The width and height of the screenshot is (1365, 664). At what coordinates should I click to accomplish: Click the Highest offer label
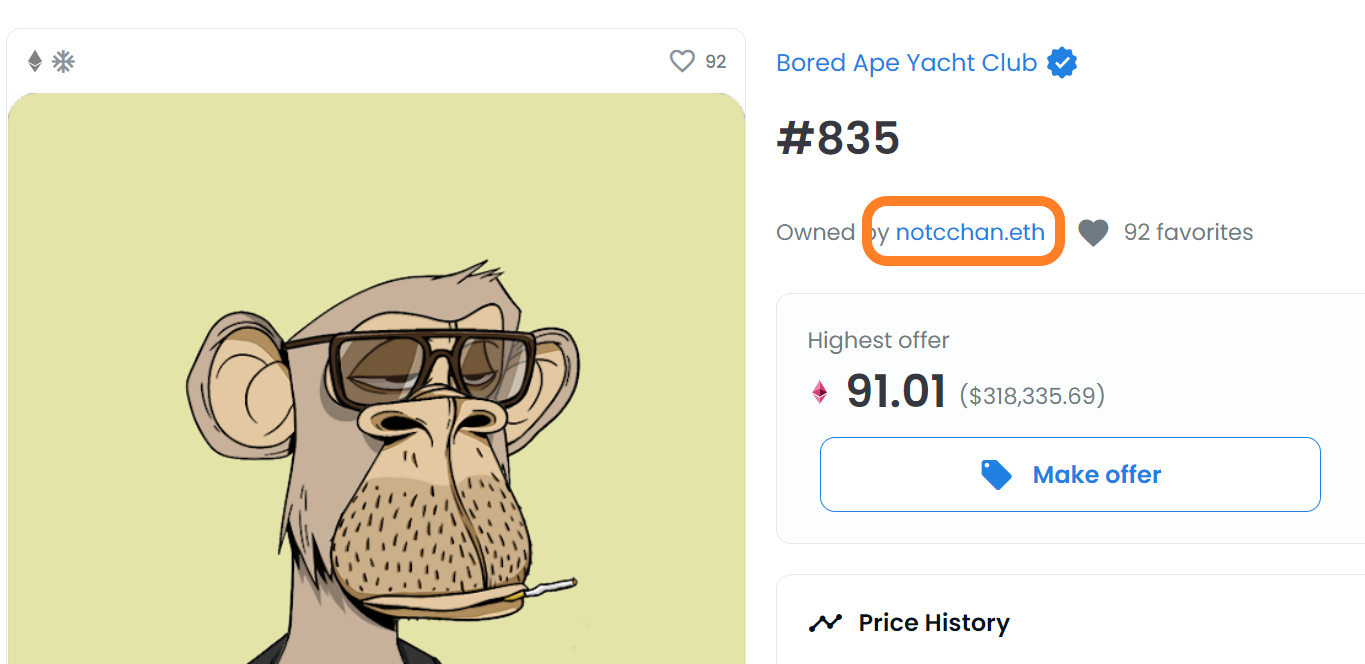(x=878, y=340)
